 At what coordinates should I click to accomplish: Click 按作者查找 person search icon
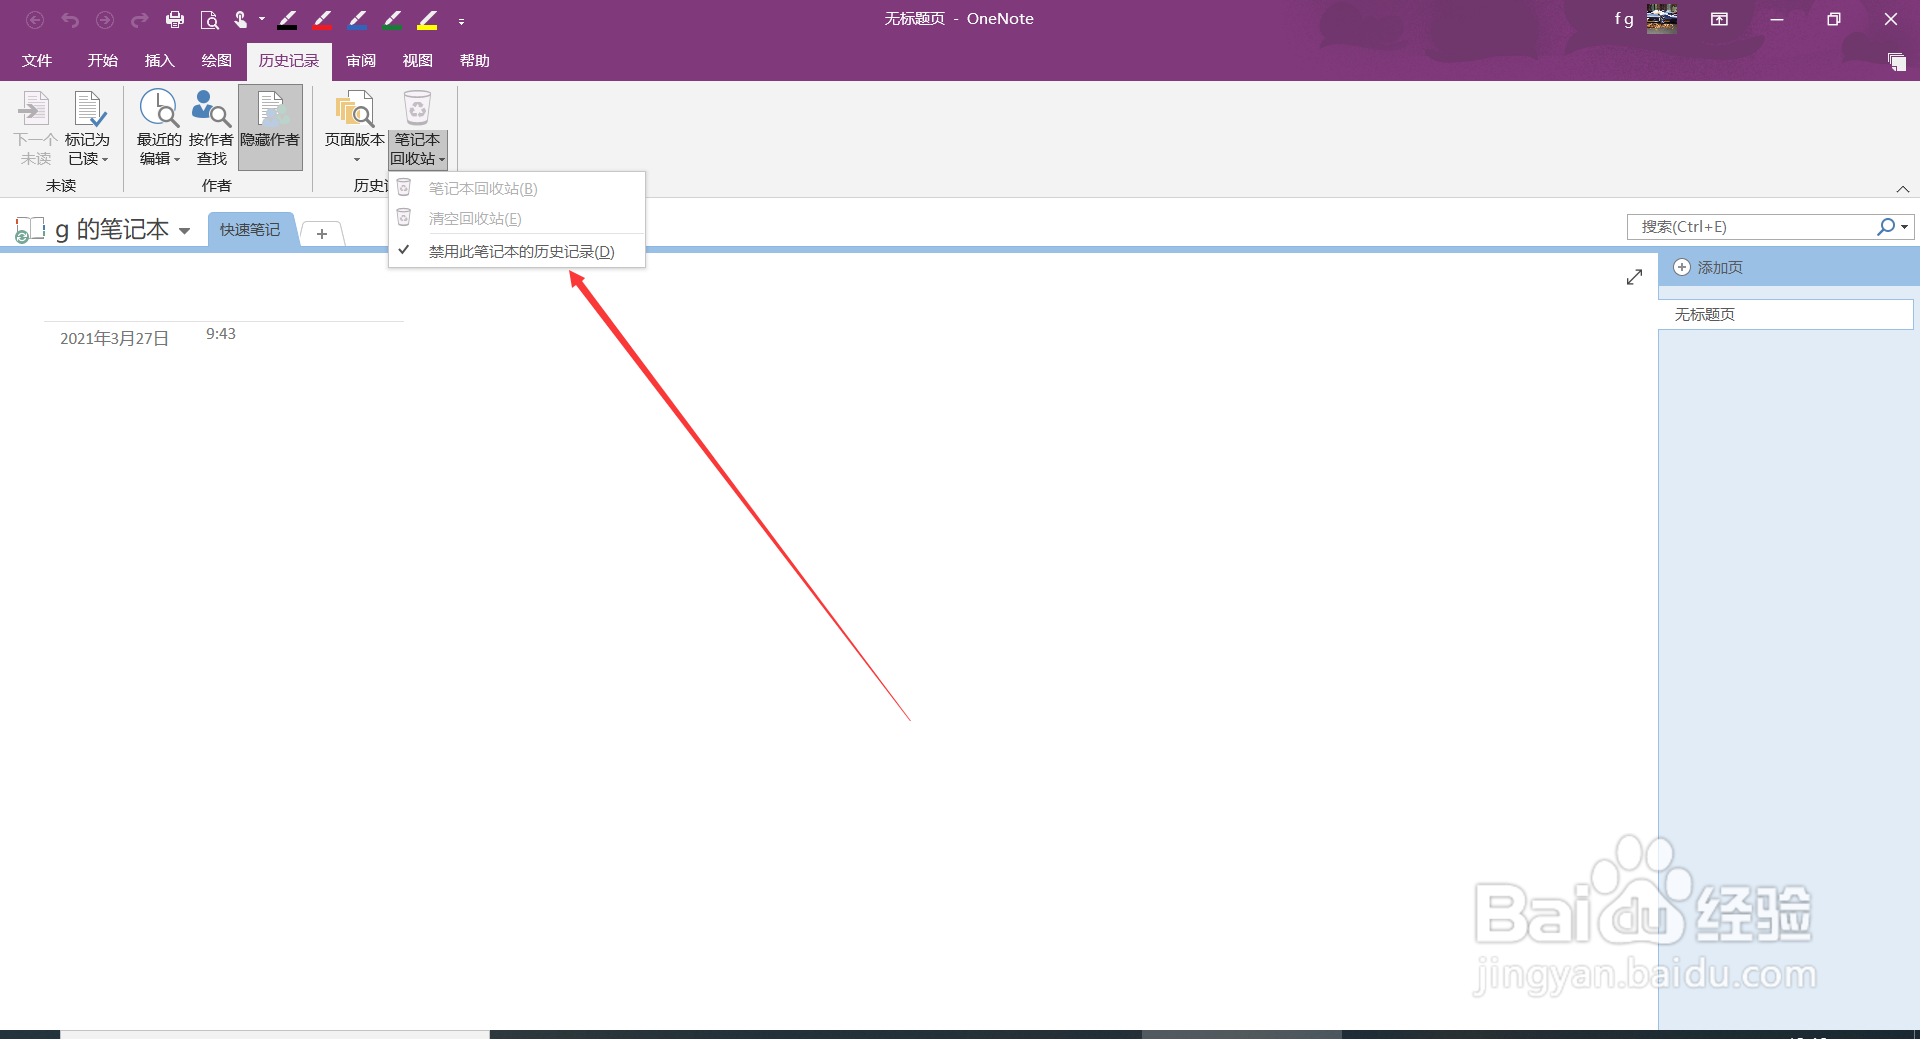[x=211, y=108]
